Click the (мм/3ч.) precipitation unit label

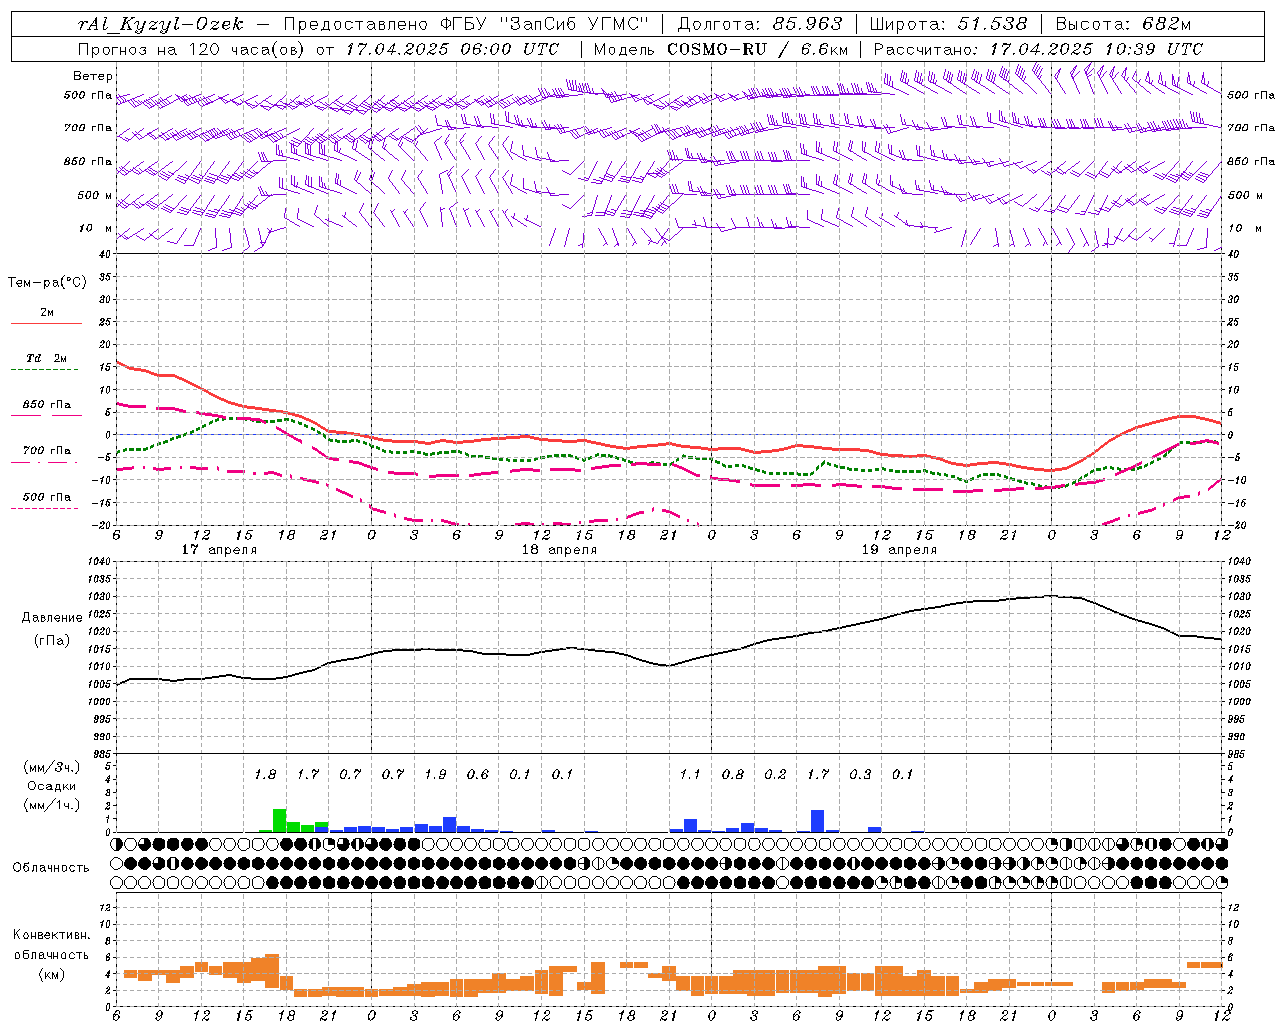pyautogui.click(x=52, y=767)
